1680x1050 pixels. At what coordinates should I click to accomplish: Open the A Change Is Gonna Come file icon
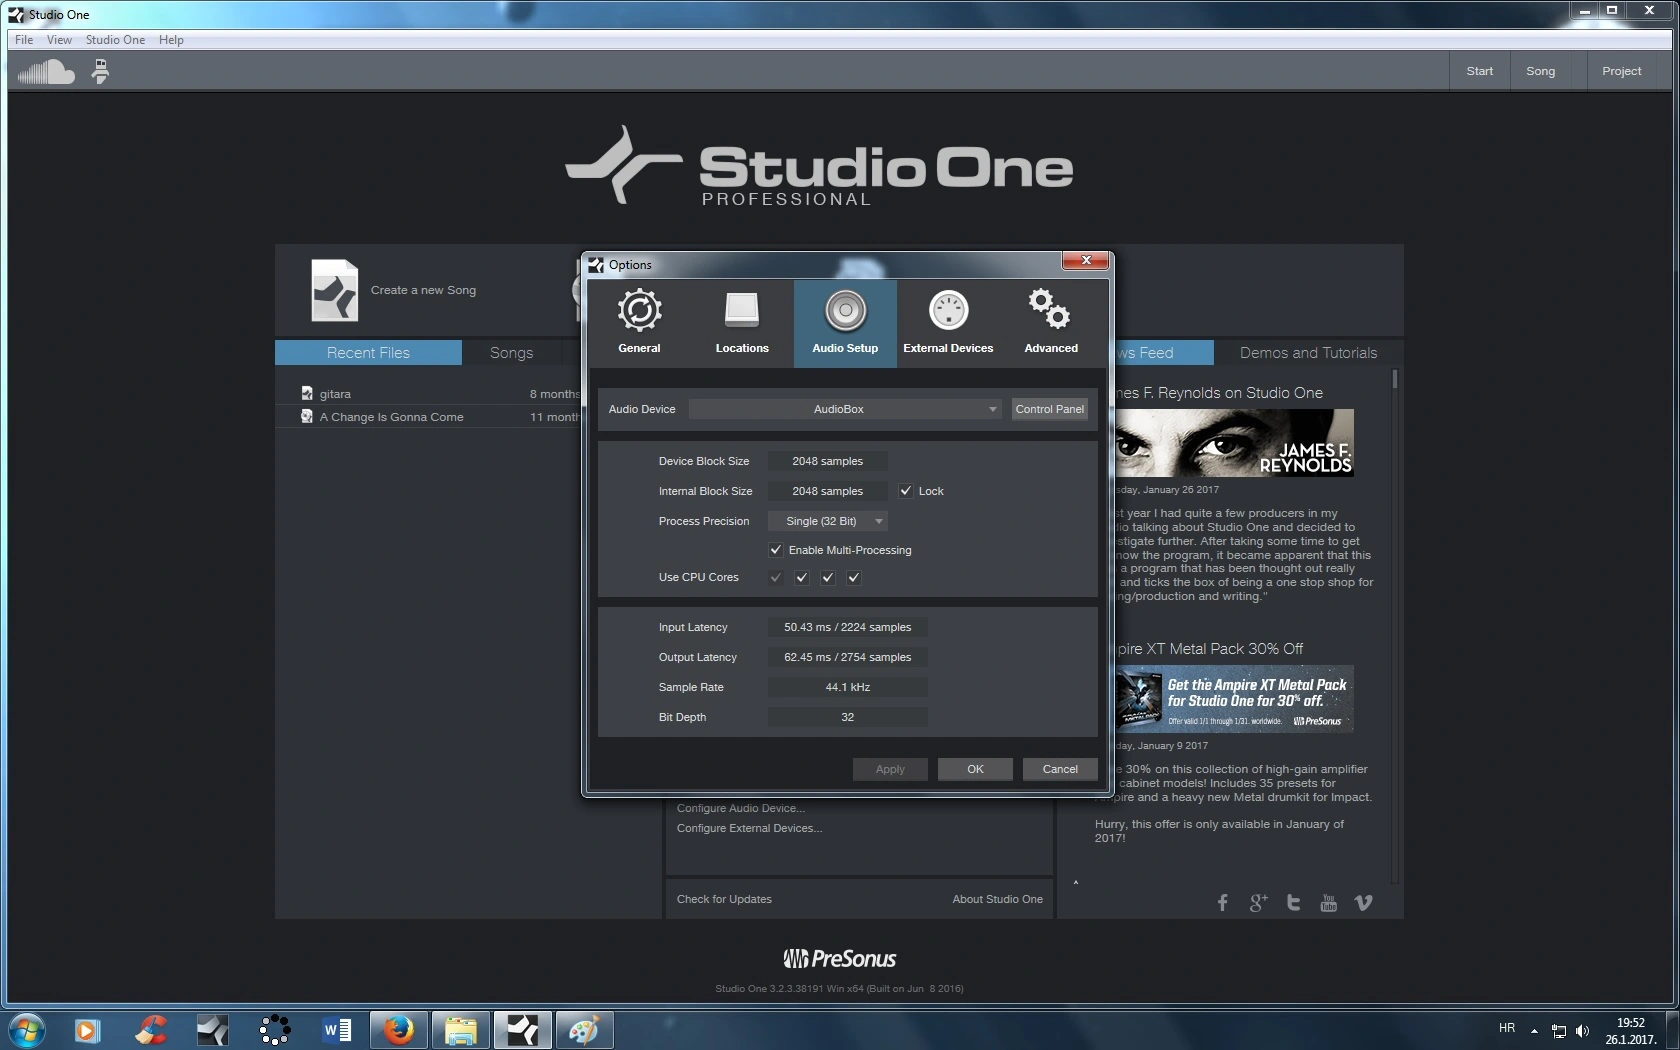pos(307,417)
